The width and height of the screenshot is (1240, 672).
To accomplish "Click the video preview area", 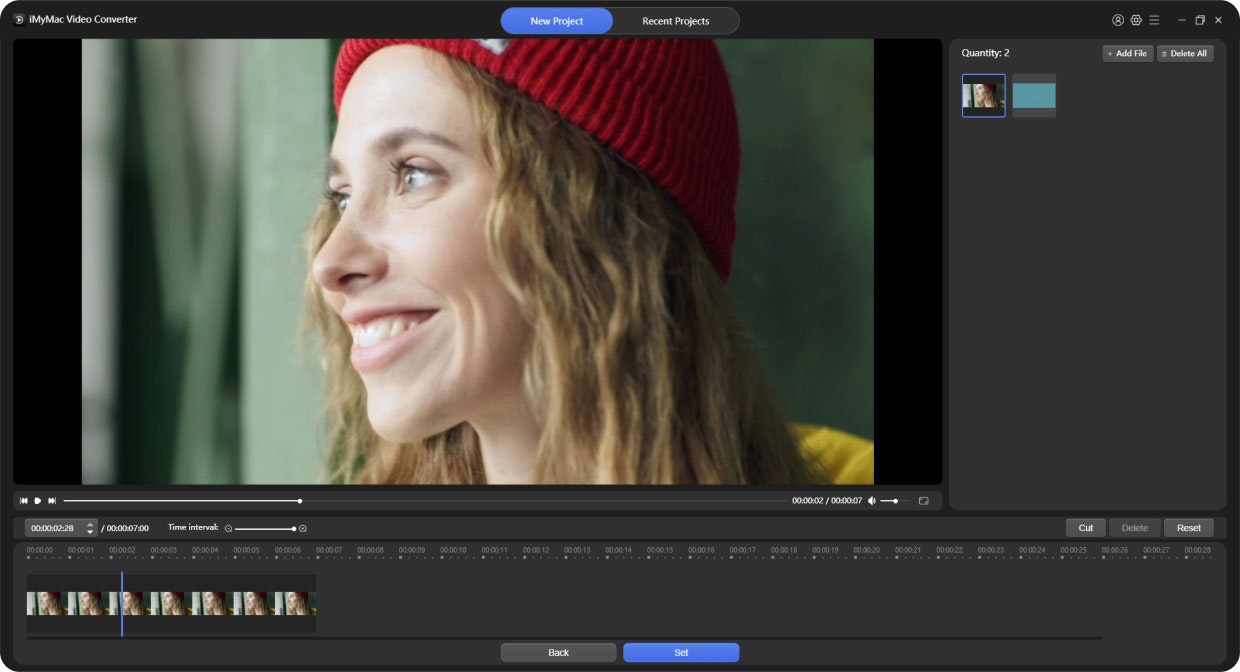I will tap(477, 262).
